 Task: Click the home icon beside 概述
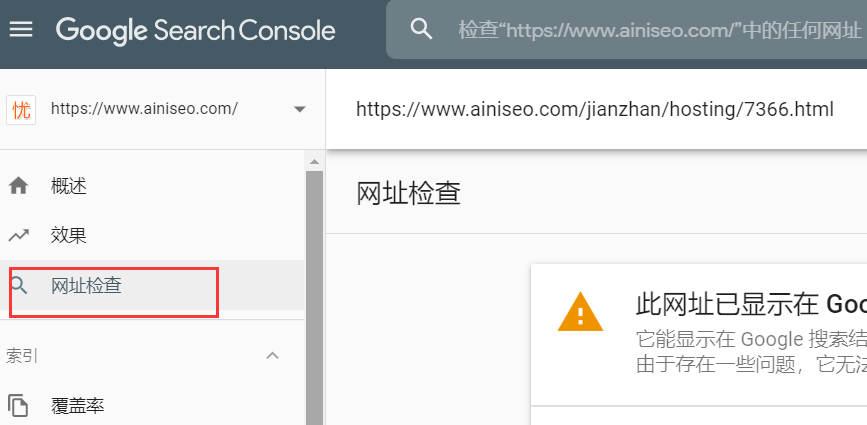(19, 186)
